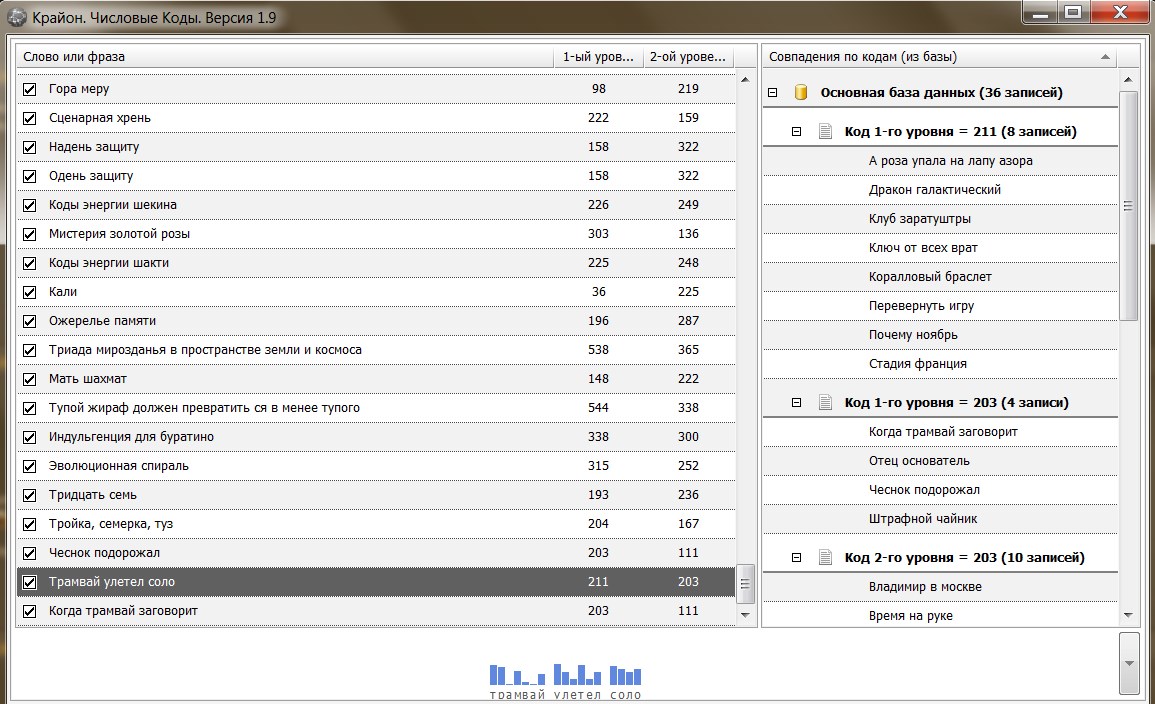Click document icon beside Код 1-го уровня = 203
This screenshot has width=1155, height=704.
tap(825, 402)
